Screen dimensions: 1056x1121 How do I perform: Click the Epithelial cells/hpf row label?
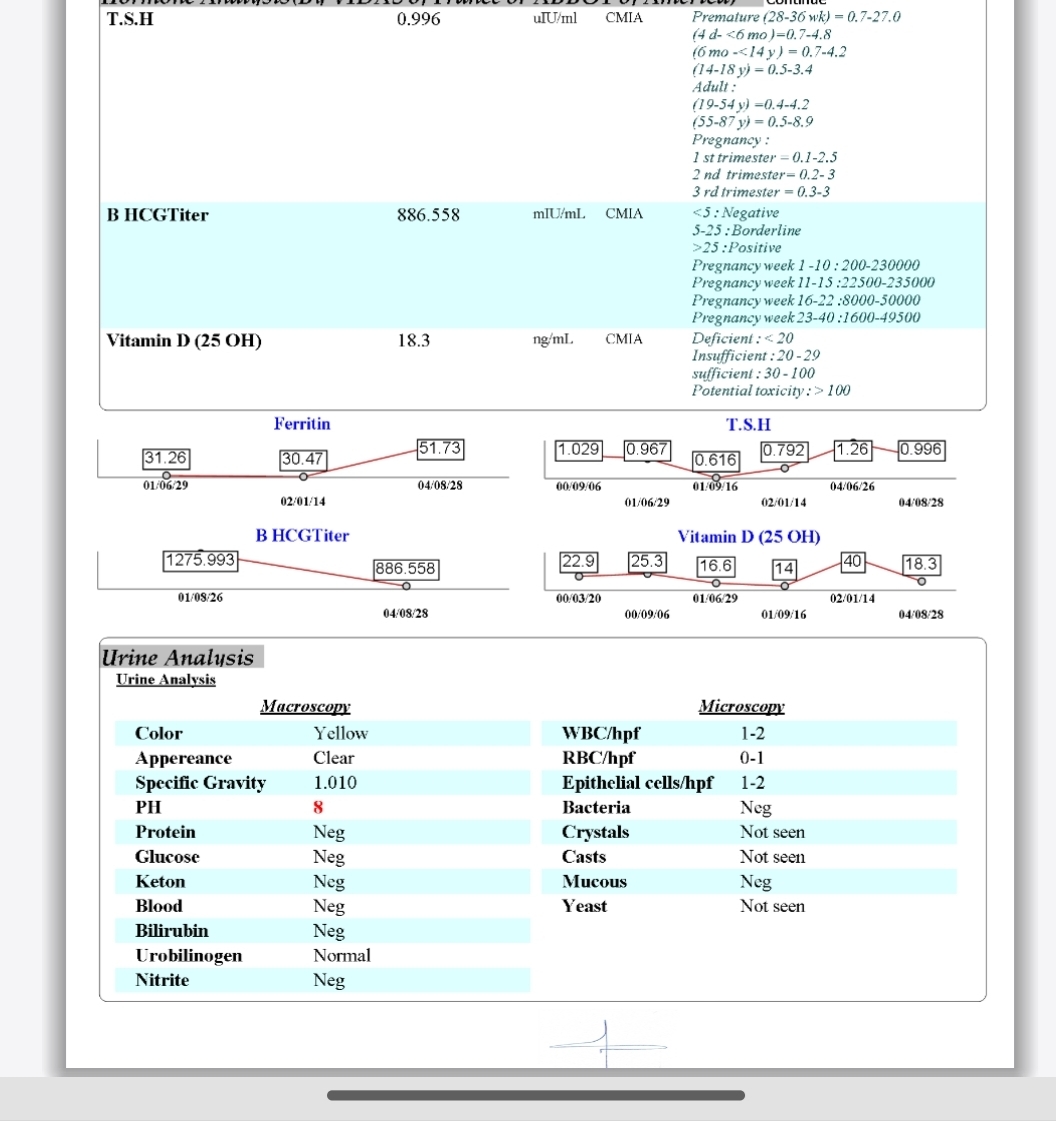[637, 783]
